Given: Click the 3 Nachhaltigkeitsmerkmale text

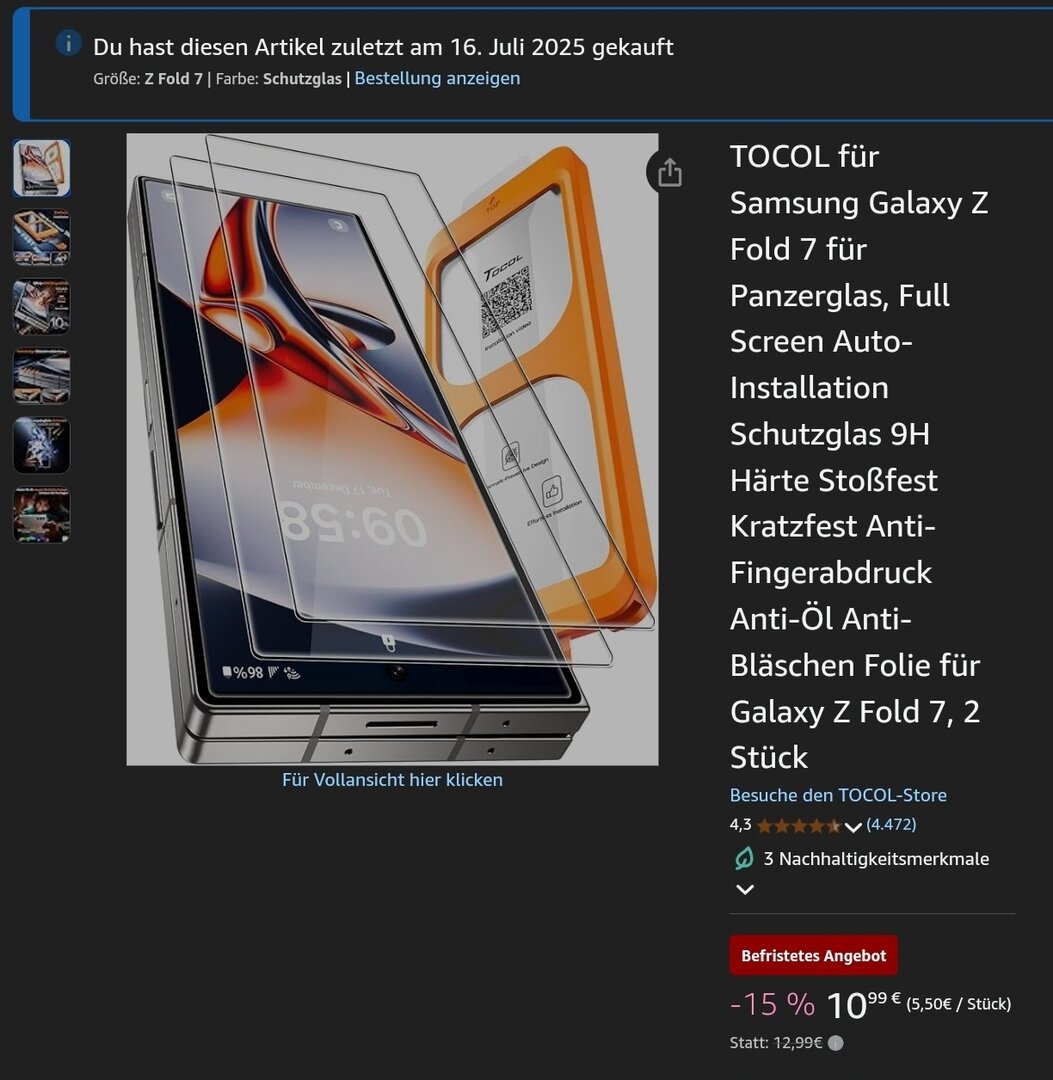Looking at the screenshot, I should (x=876, y=859).
